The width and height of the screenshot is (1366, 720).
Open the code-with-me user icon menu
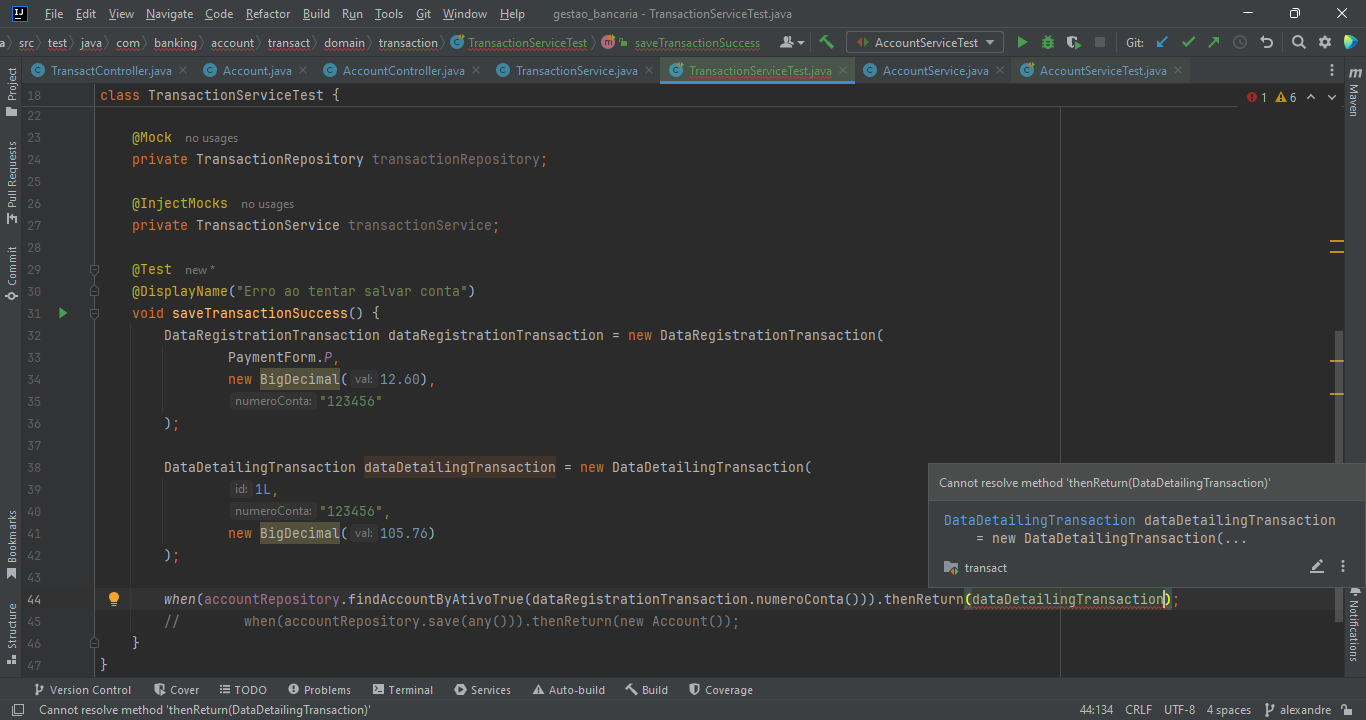point(792,42)
